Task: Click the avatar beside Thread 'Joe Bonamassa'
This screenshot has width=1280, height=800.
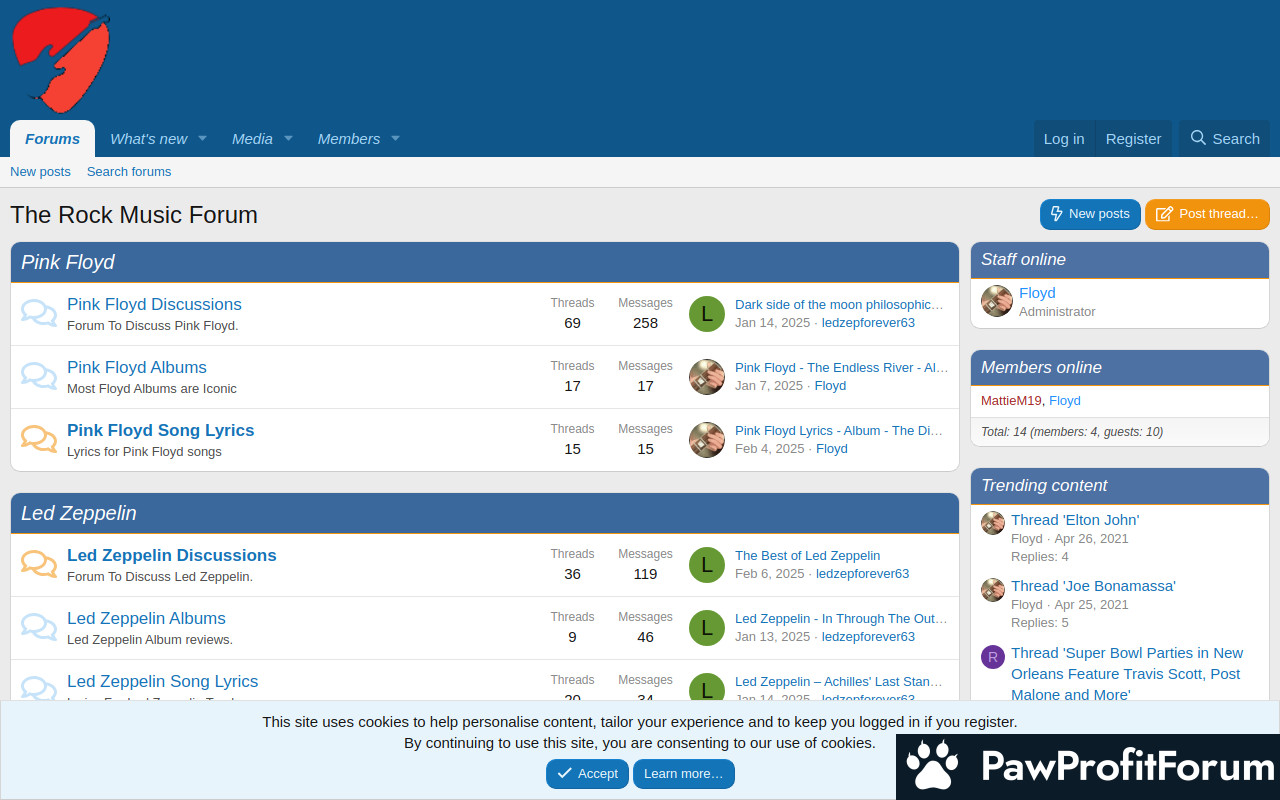Action: (x=993, y=589)
